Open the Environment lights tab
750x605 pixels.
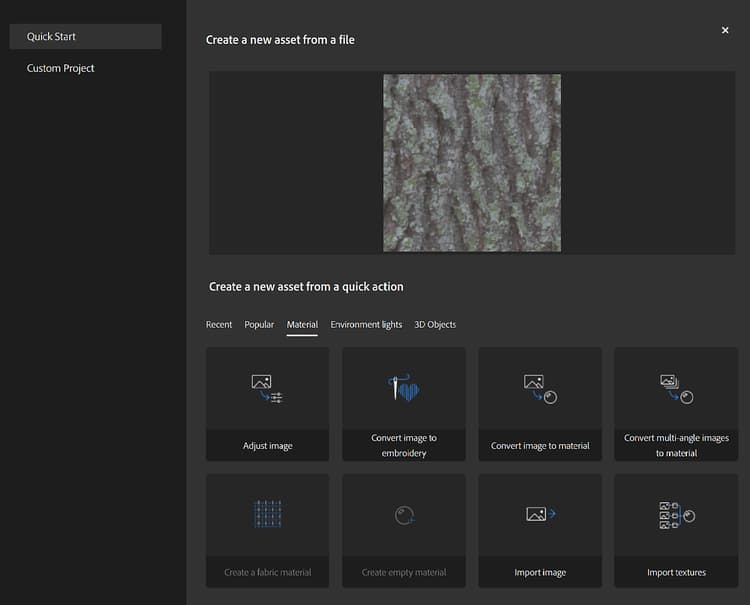click(366, 324)
